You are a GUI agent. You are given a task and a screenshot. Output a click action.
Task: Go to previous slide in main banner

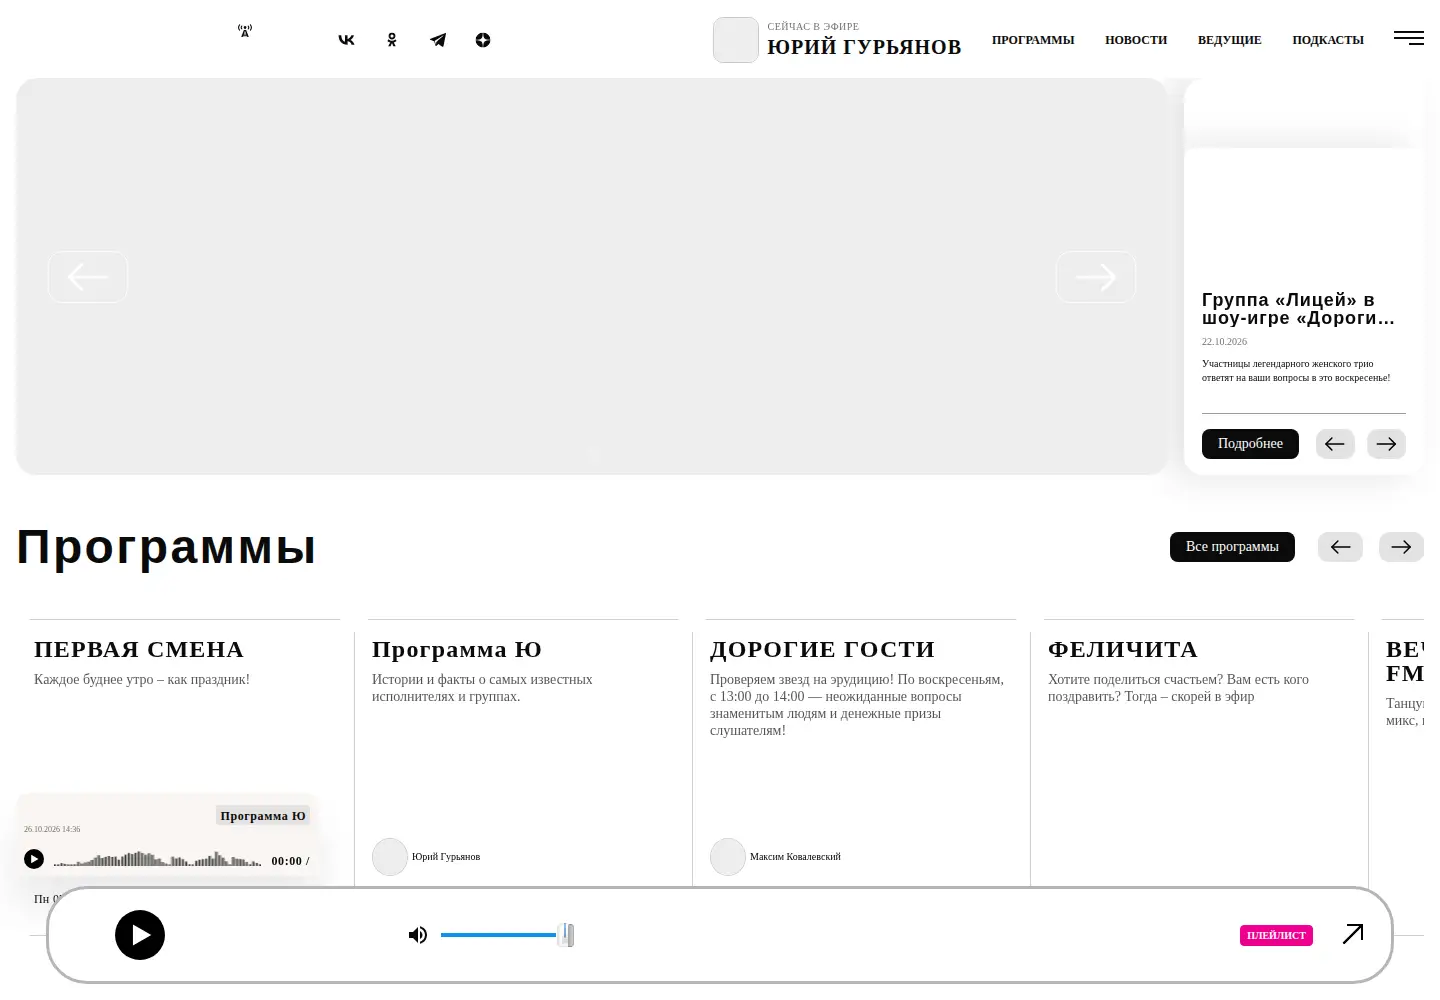pyautogui.click(x=88, y=277)
